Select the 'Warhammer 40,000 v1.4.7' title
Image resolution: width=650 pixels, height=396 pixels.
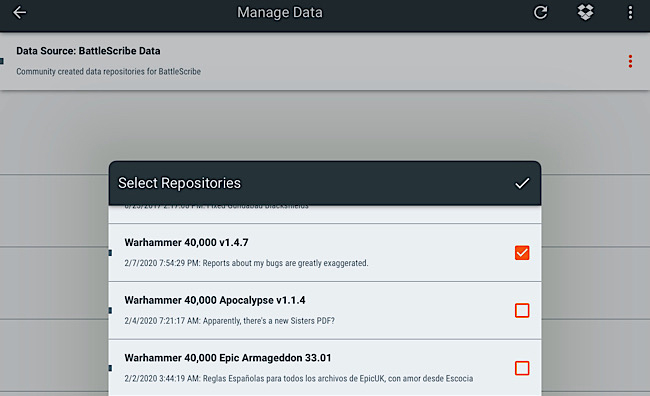(x=186, y=243)
